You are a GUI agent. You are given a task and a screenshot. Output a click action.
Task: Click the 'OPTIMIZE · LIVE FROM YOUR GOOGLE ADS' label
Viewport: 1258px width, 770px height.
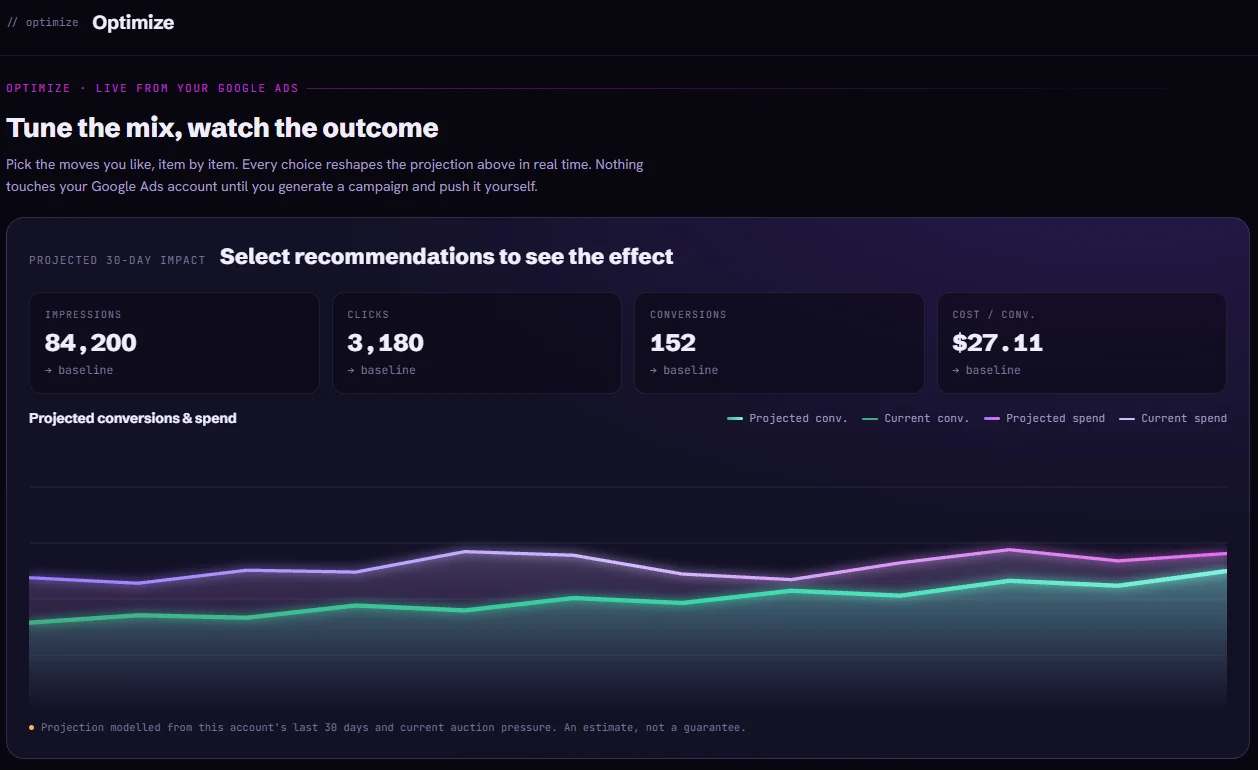[x=153, y=88]
